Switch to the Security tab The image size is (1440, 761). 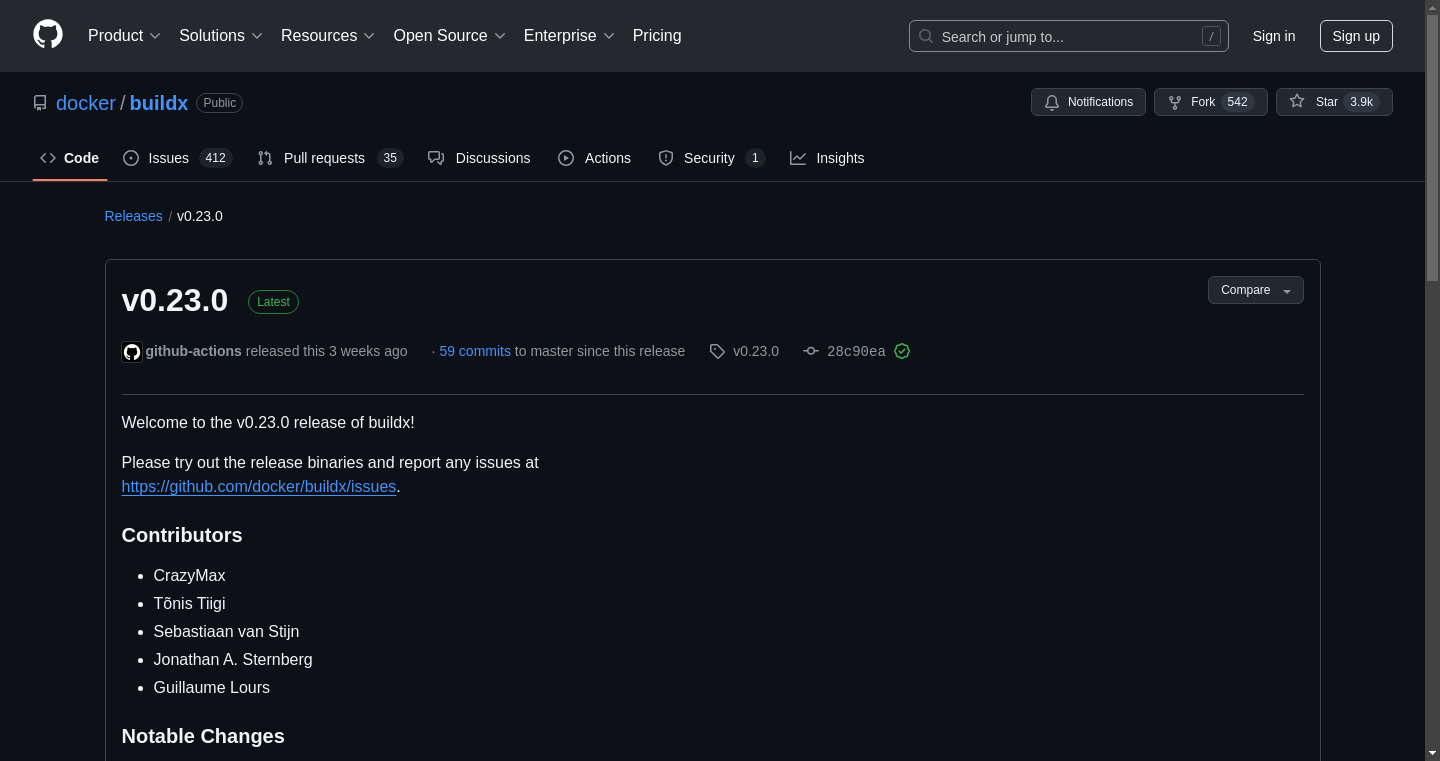point(711,158)
